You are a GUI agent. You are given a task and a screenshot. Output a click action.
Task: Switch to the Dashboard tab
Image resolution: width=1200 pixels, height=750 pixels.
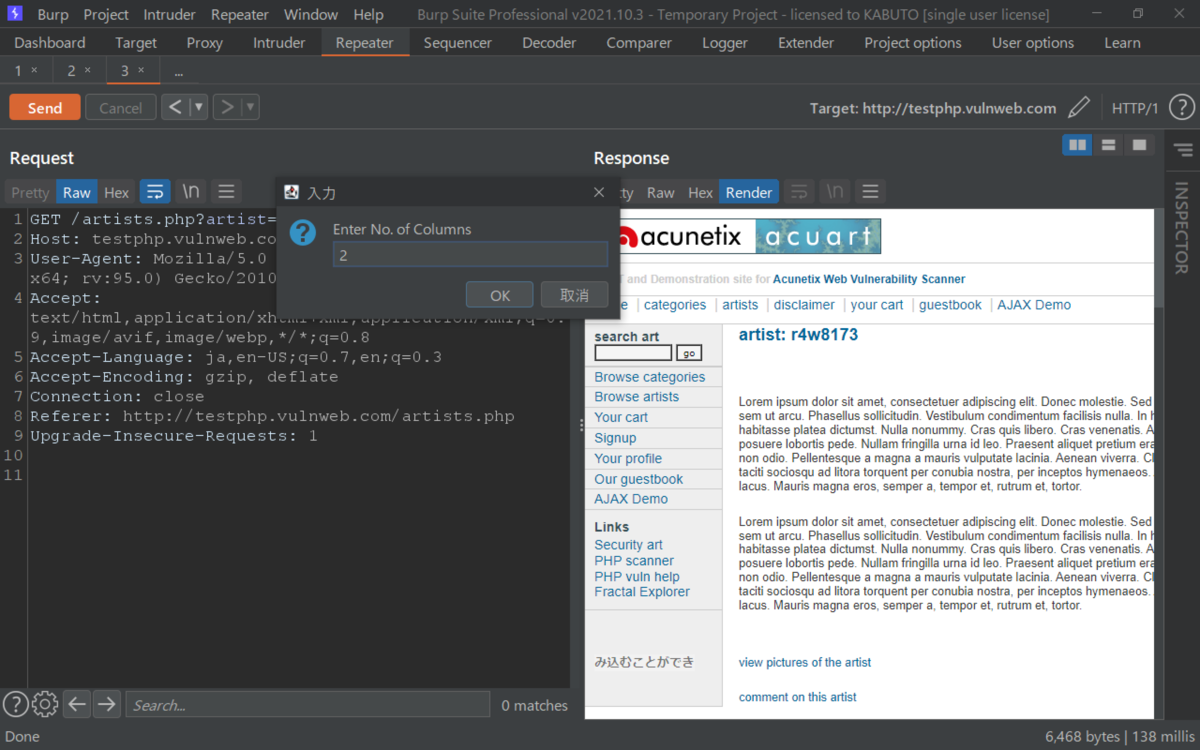click(50, 43)
